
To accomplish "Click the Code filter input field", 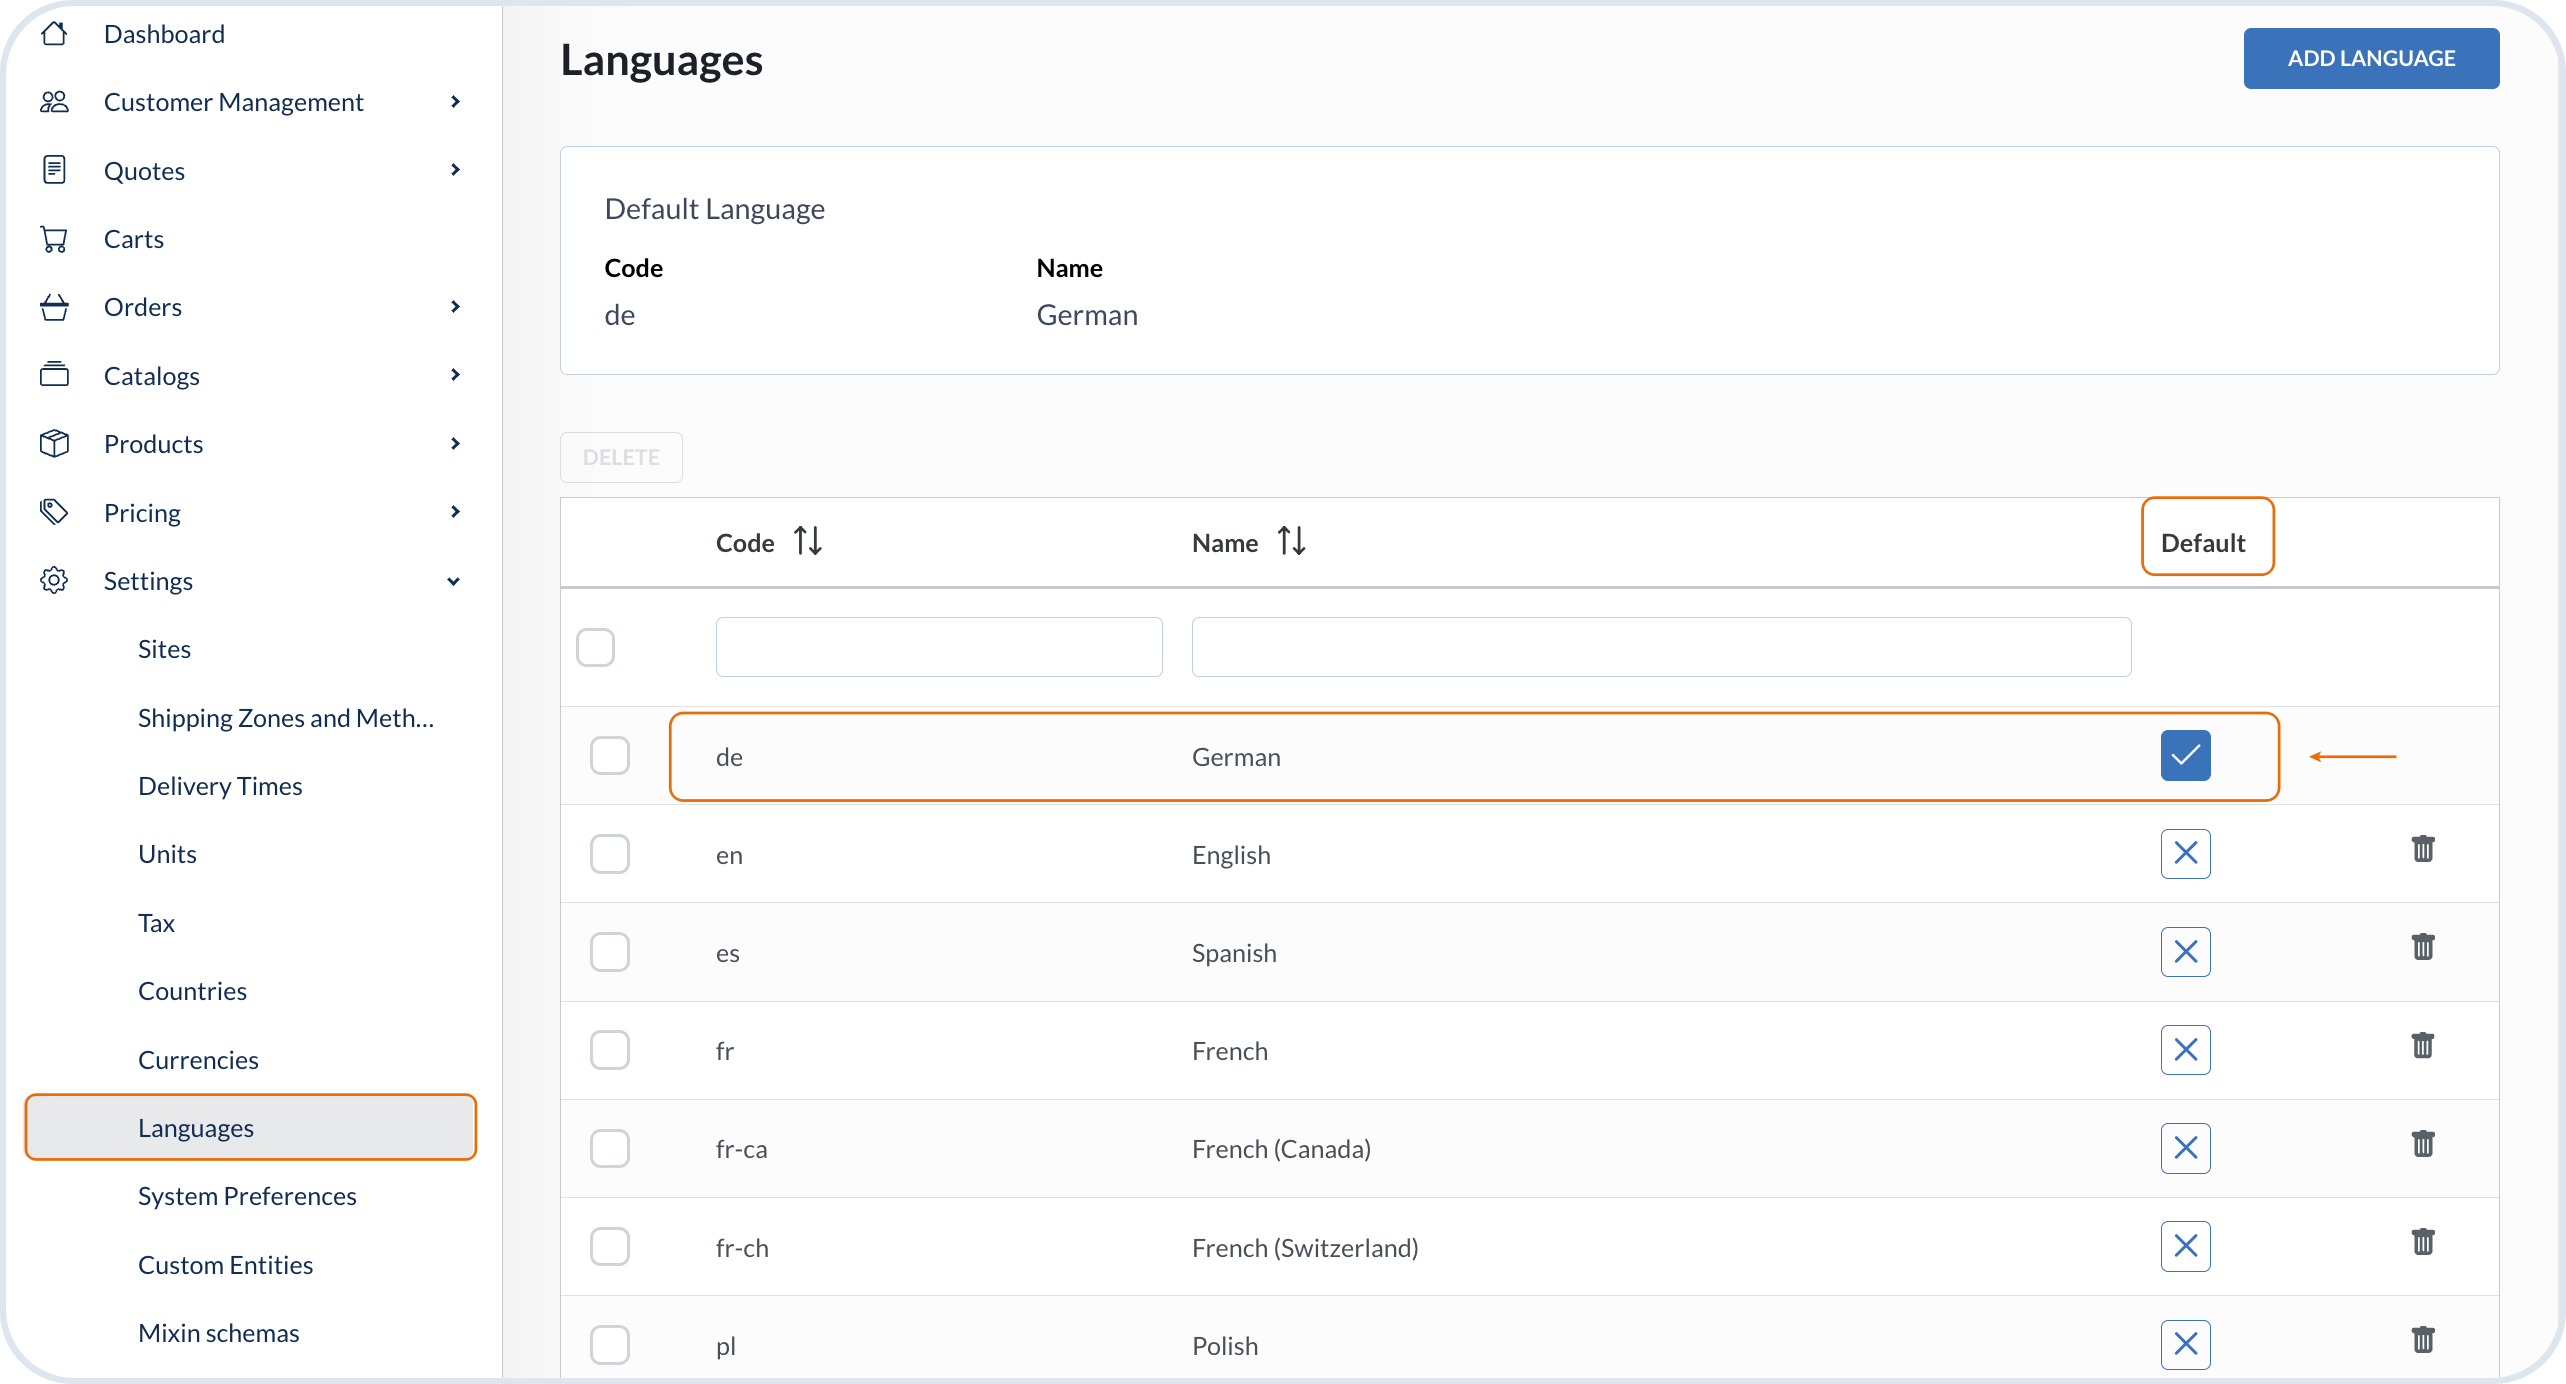I will 938,647.
